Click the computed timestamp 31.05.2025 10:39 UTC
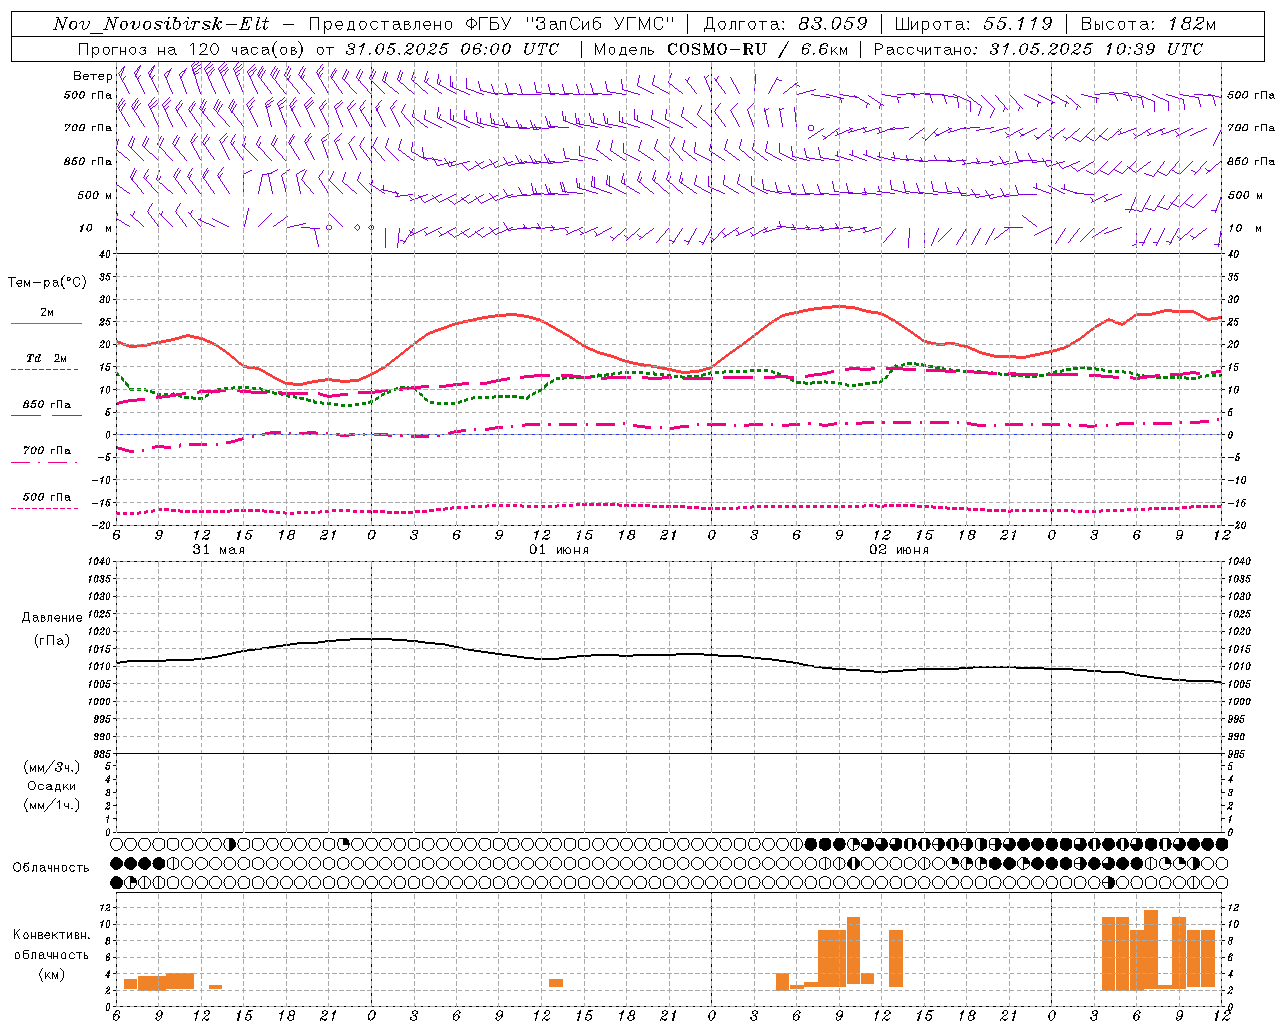Viewport: 1280px width, 1024px height. [x=1096, y=49]
